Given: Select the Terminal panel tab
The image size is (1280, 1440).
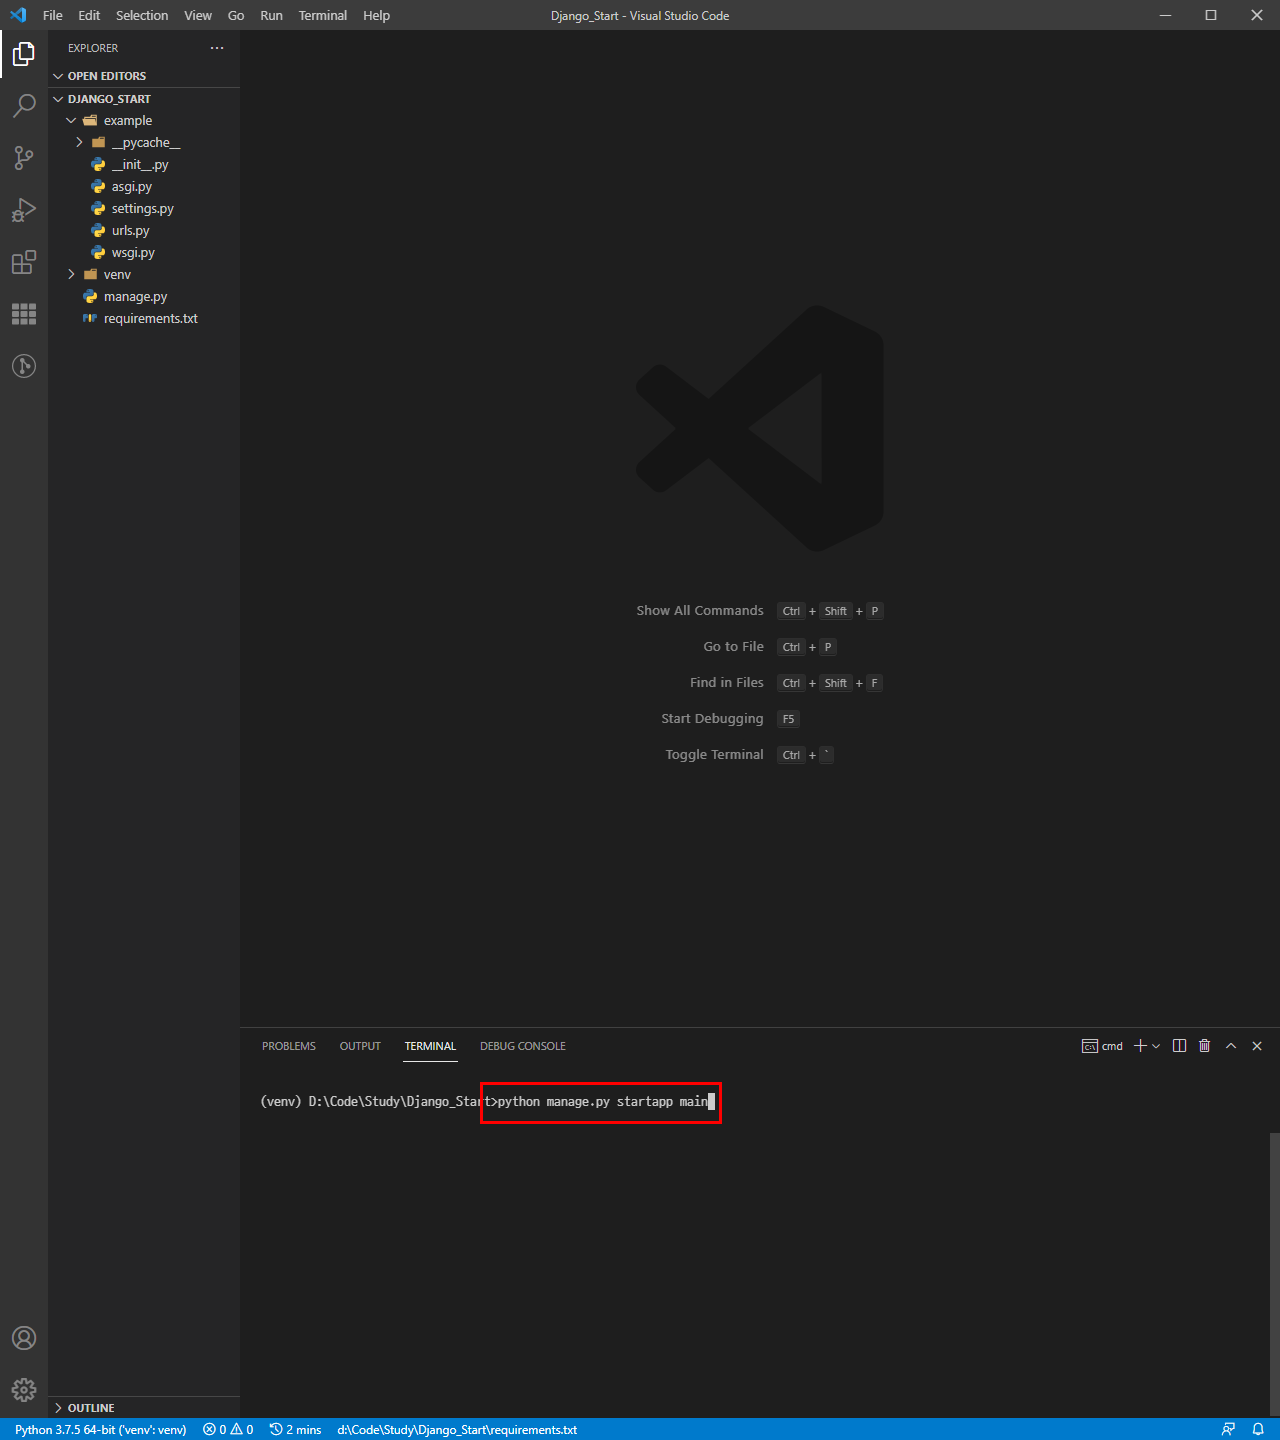Looking at the screenshot, I should coord(431,1046).
